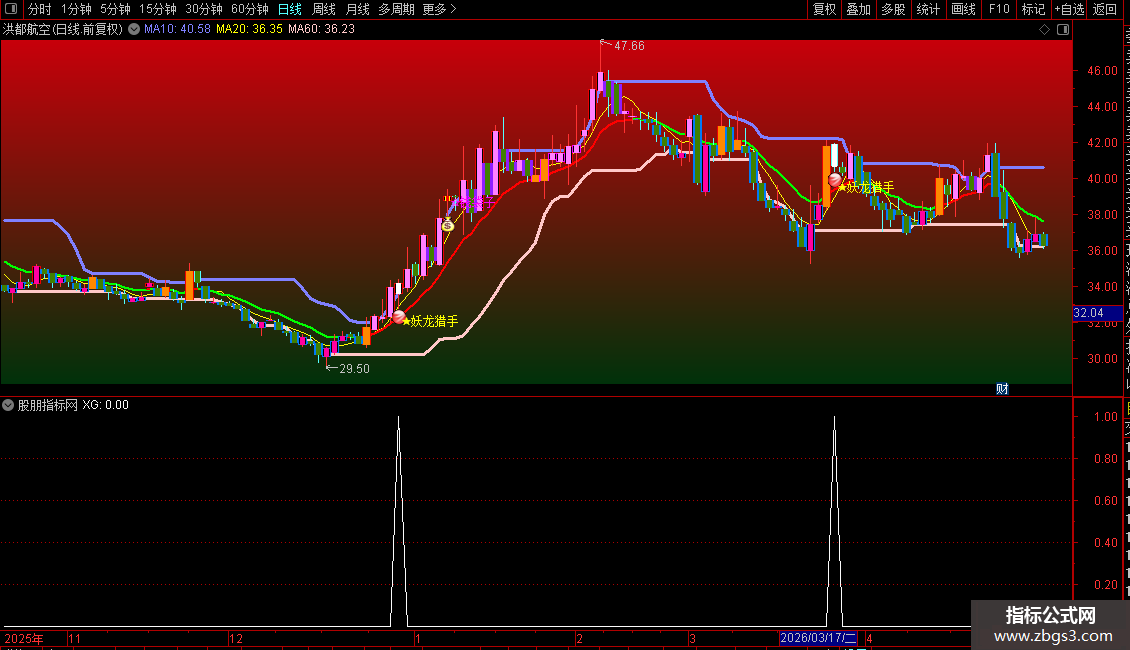Expand the main chart indicator dropdown arrow
The image size is (1130, 650).
(134, 30)
